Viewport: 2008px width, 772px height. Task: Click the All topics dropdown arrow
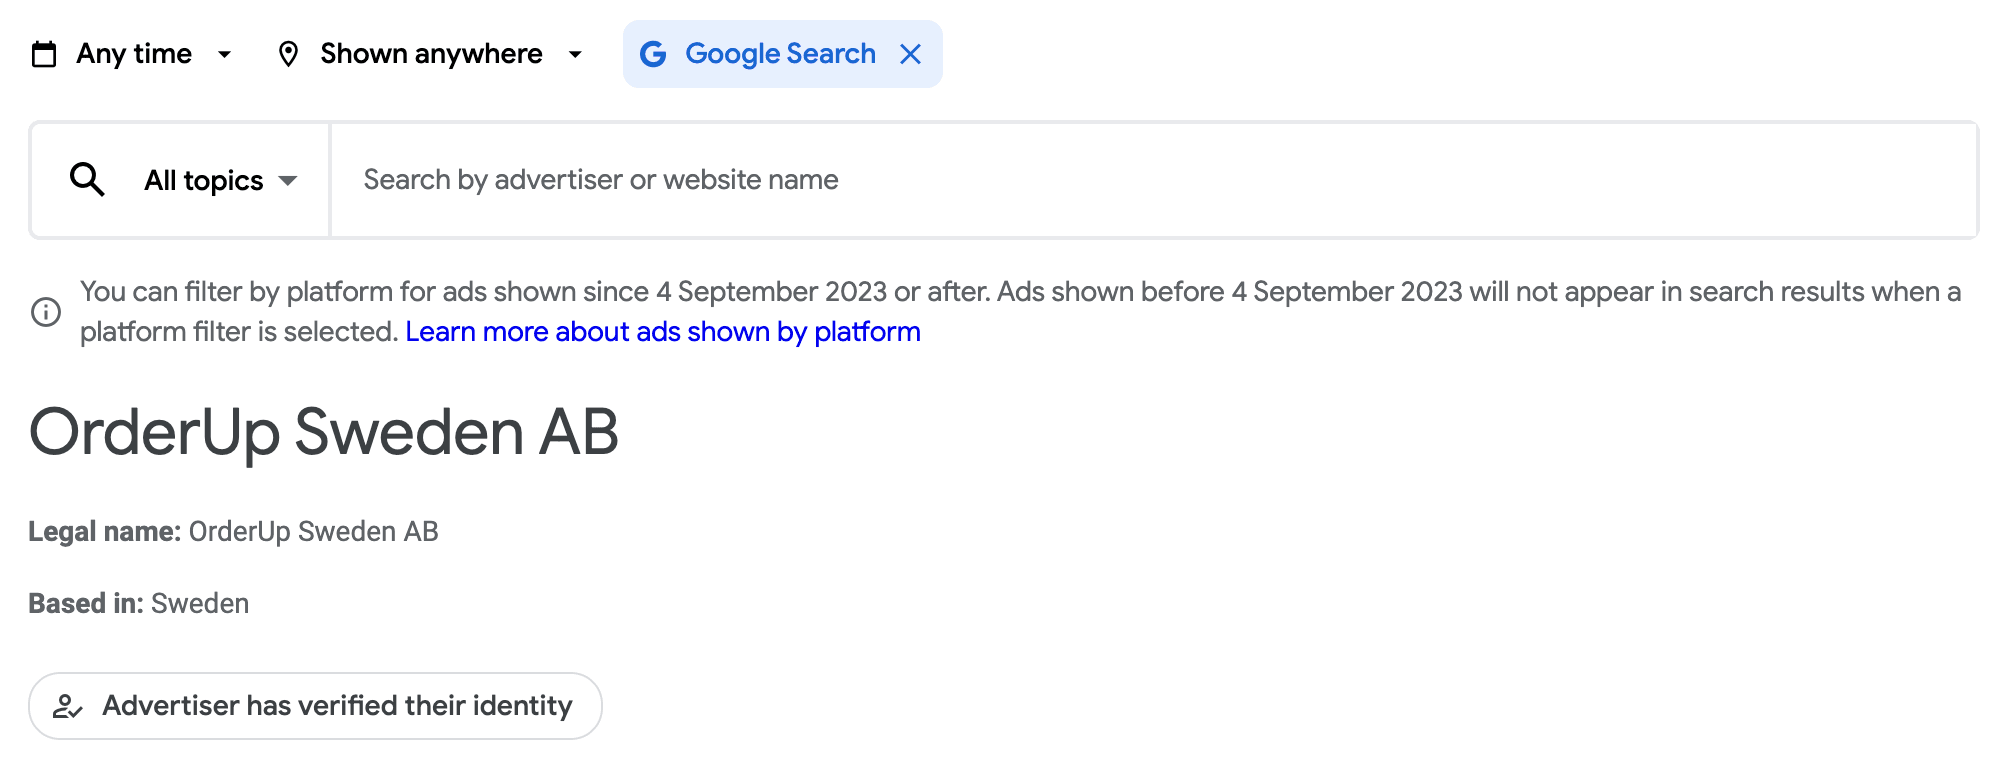288,181
